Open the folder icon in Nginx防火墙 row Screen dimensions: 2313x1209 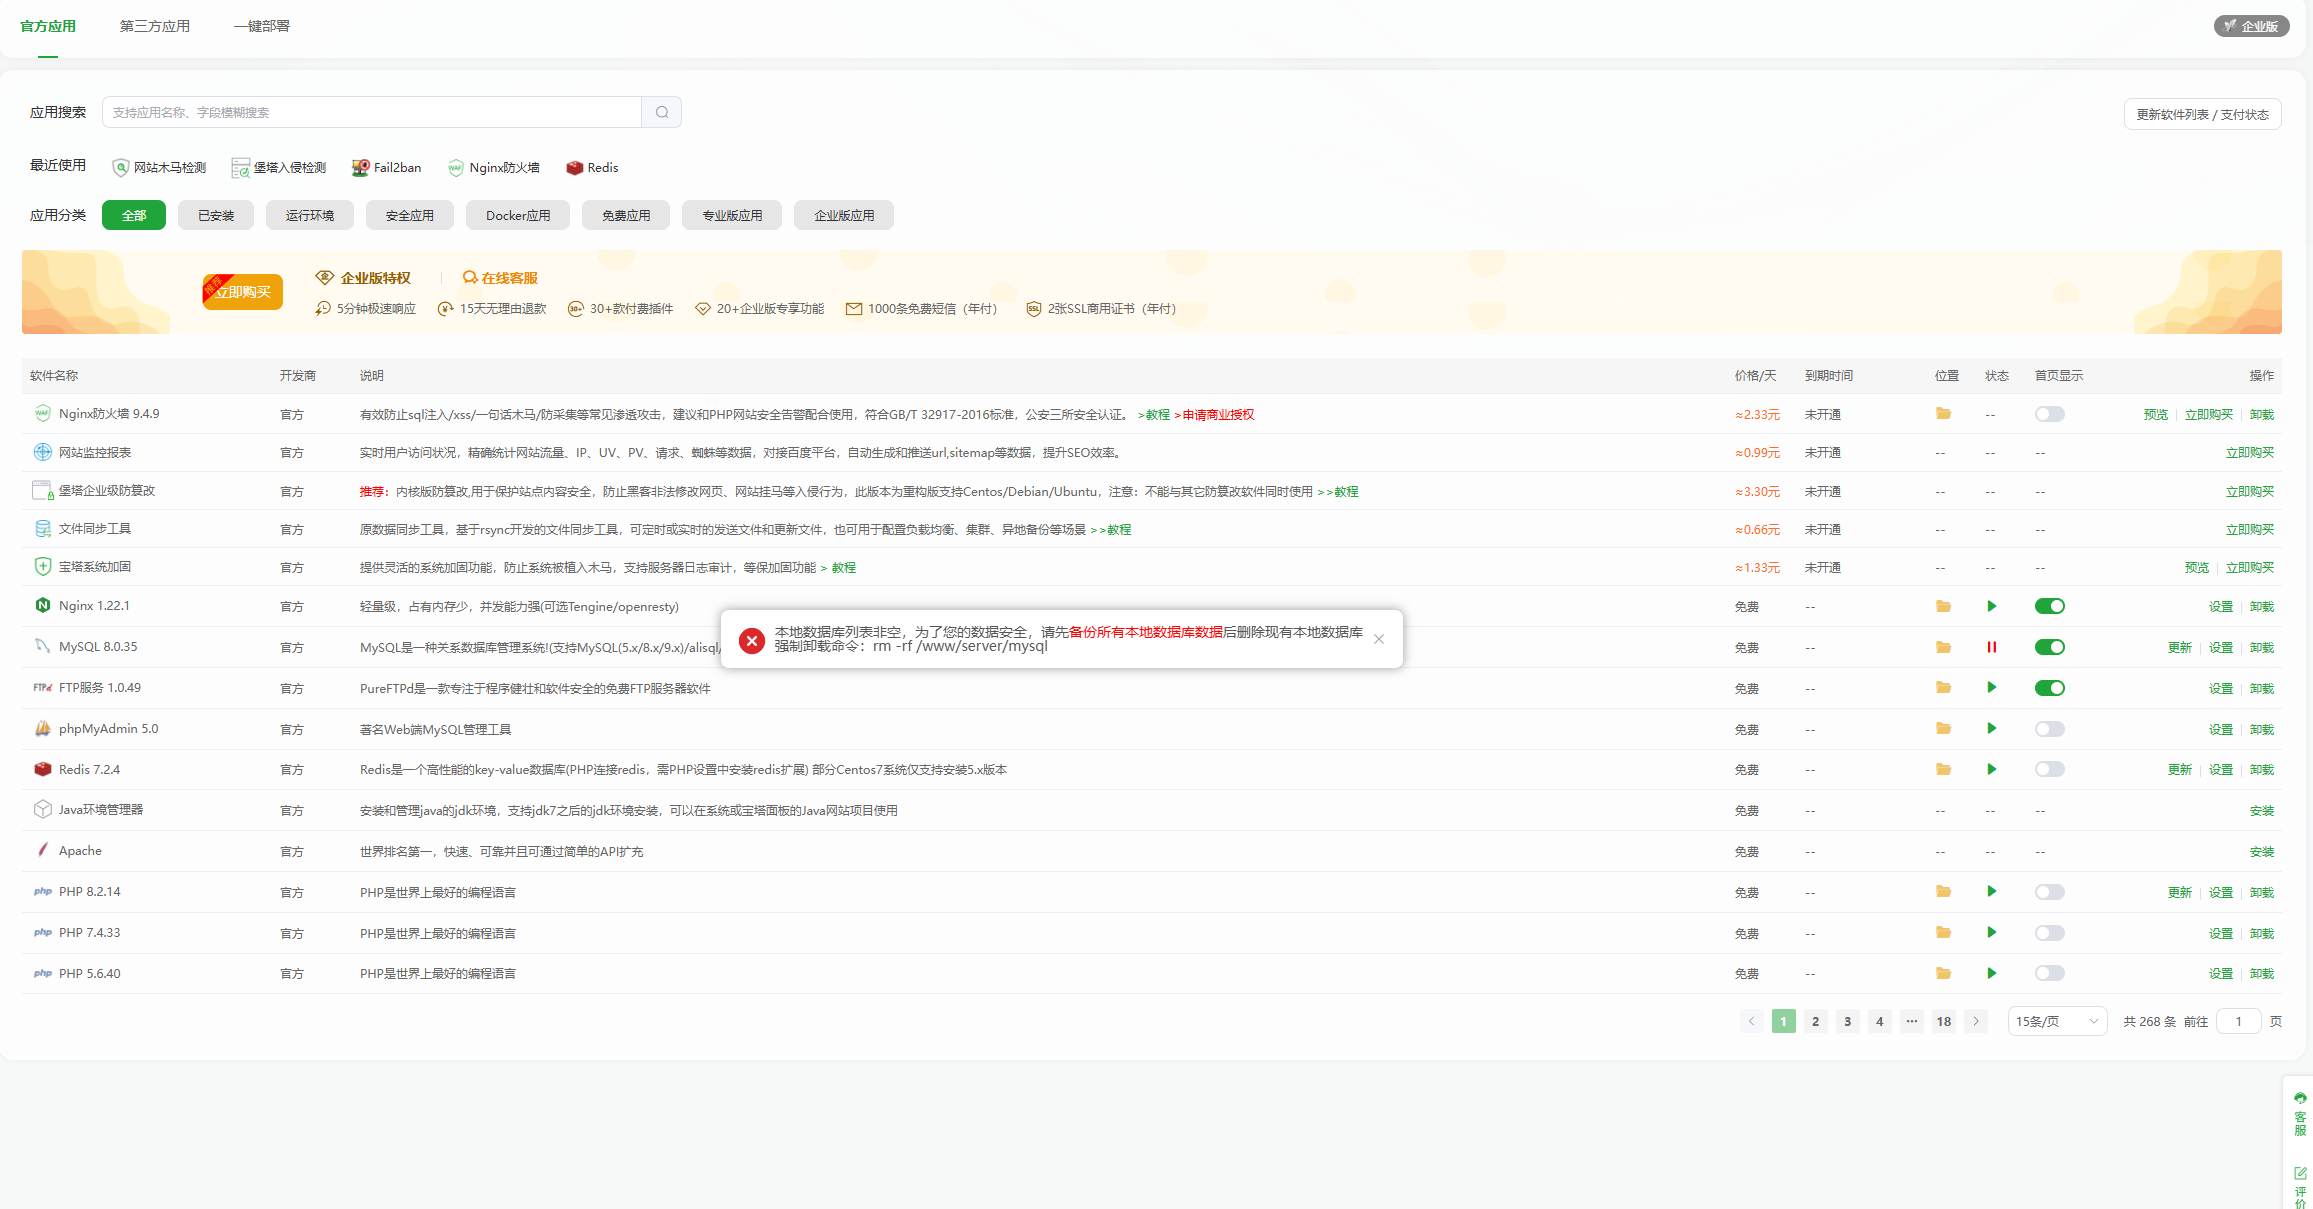tap(1943, 414)
